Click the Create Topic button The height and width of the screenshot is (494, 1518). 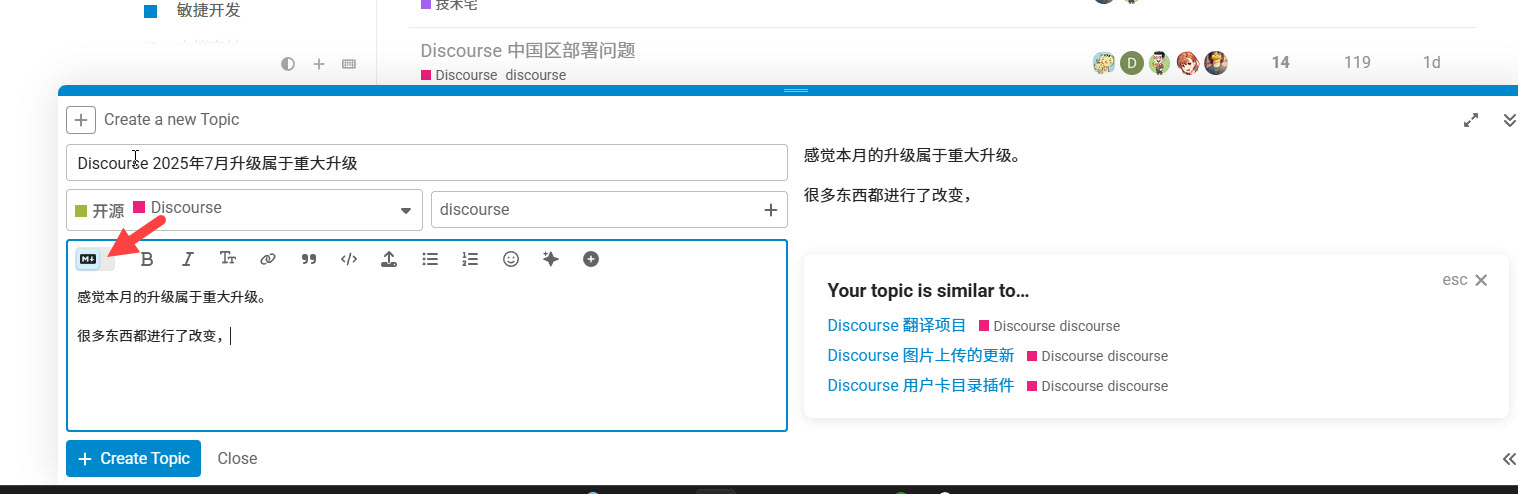coord(133,459)
